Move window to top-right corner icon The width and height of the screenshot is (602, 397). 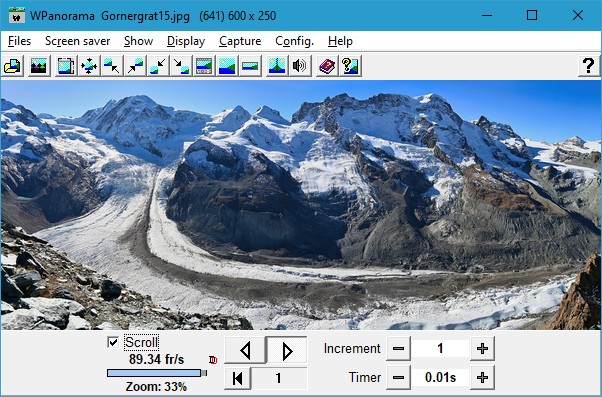click(x=135, y=66)
